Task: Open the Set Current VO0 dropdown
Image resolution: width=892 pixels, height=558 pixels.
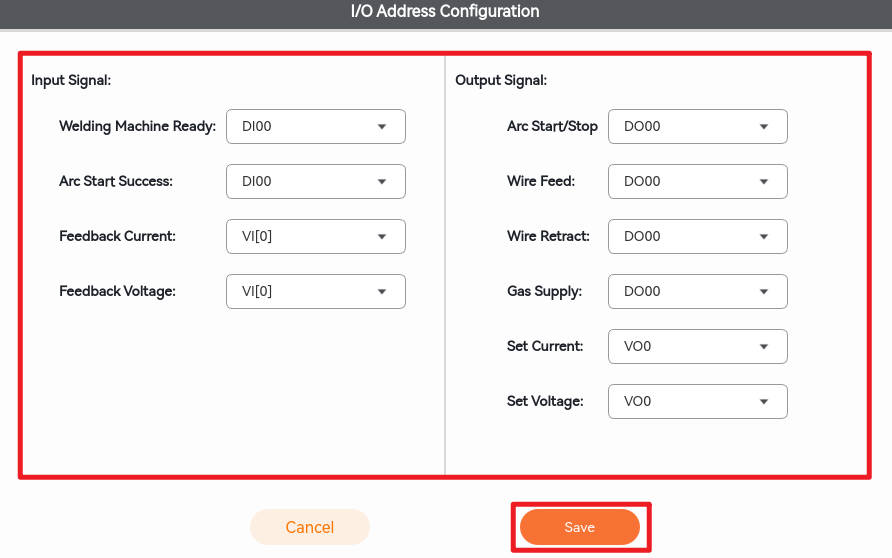Action: click(697, 346)
